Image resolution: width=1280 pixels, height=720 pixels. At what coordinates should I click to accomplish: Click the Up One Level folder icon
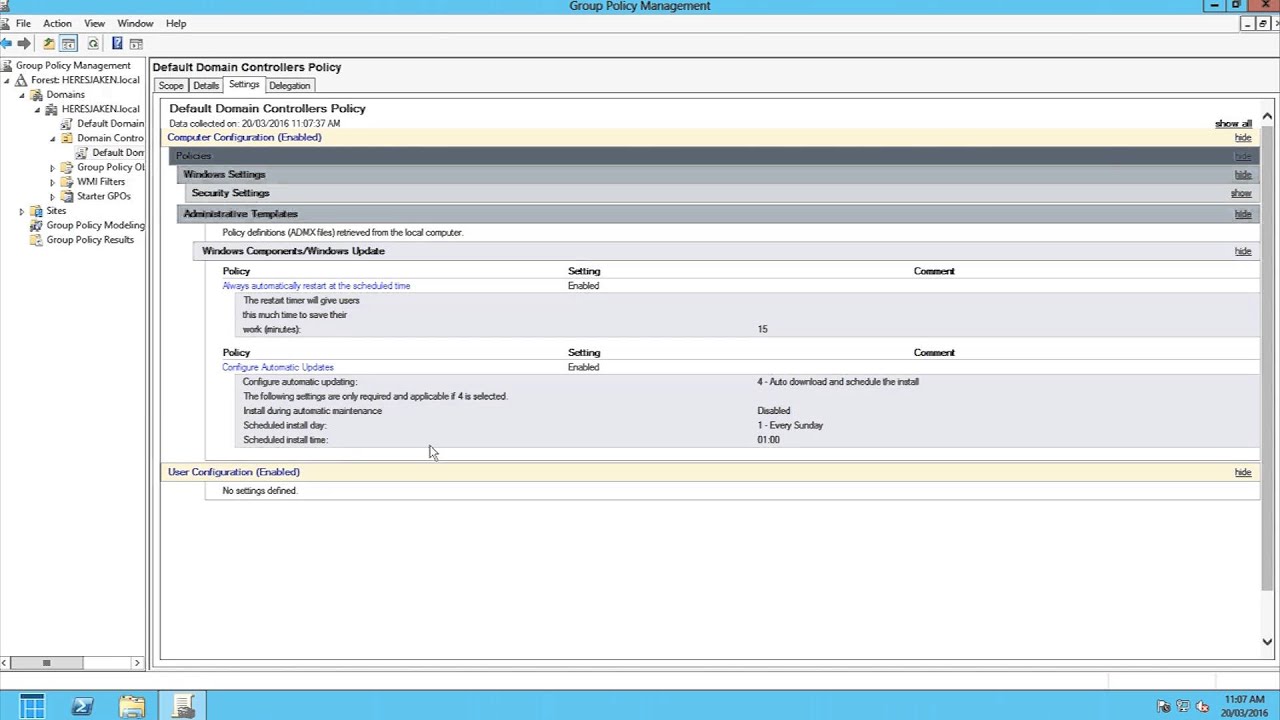click(x=48, y=43)
